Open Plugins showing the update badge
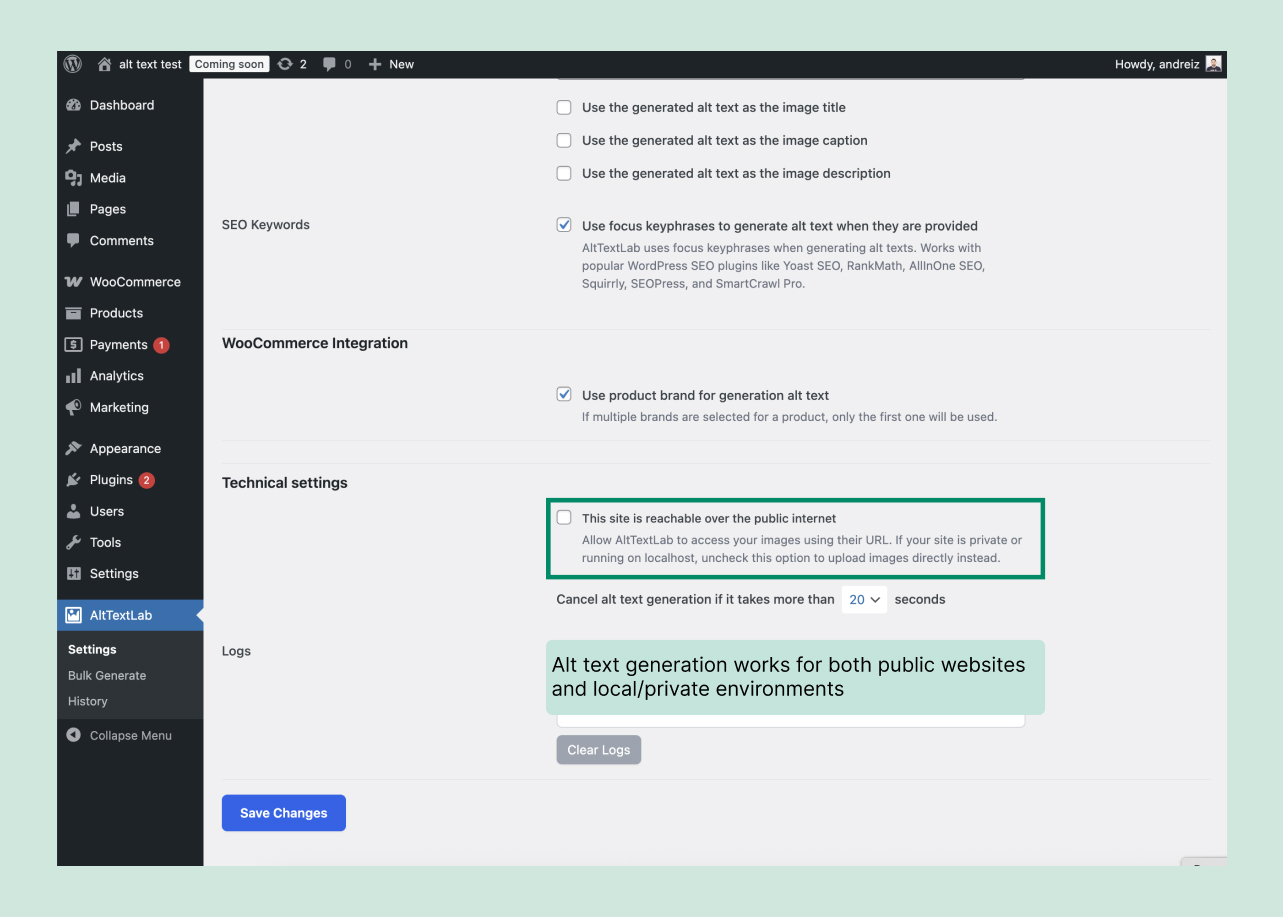This screenshot has width=1283, height=917. point(110,480)
